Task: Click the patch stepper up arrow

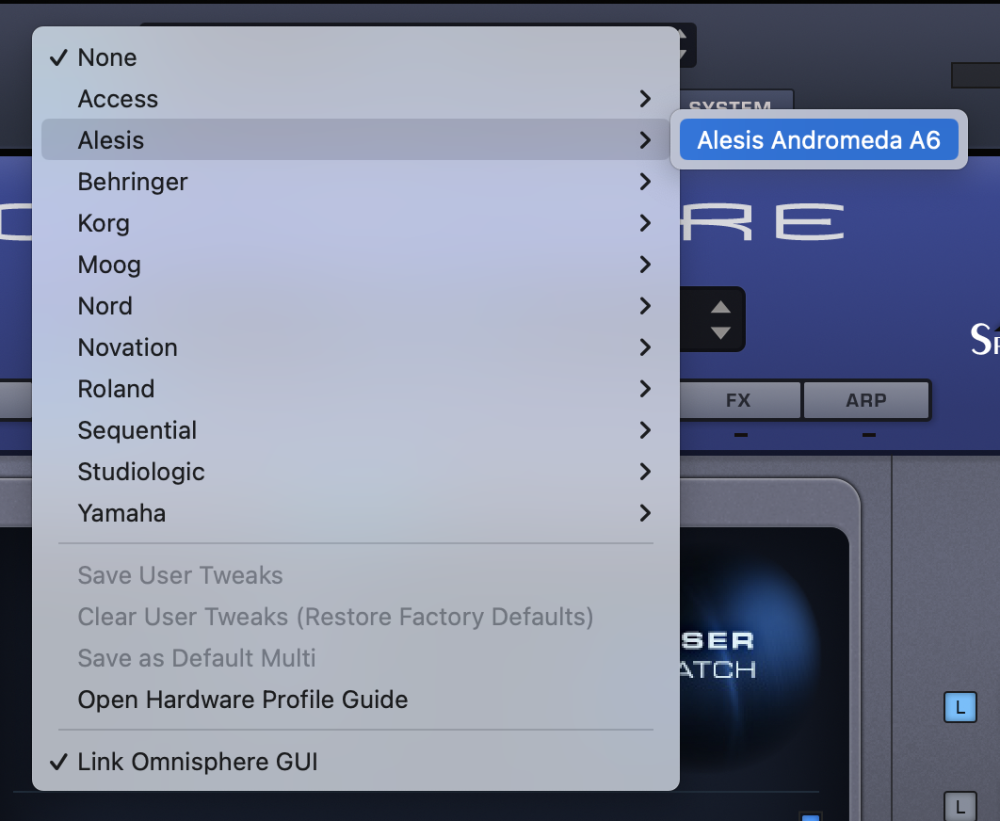Action: pyautogui.click(x=720, y=308)
